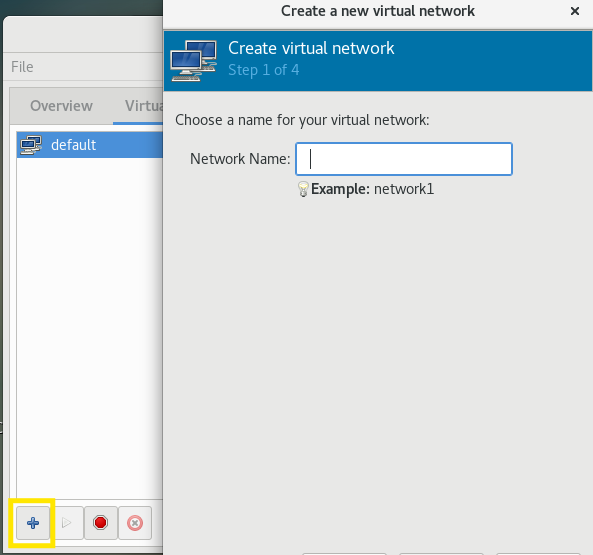
Task: Click the delete network icon
Action: point(135,523)
